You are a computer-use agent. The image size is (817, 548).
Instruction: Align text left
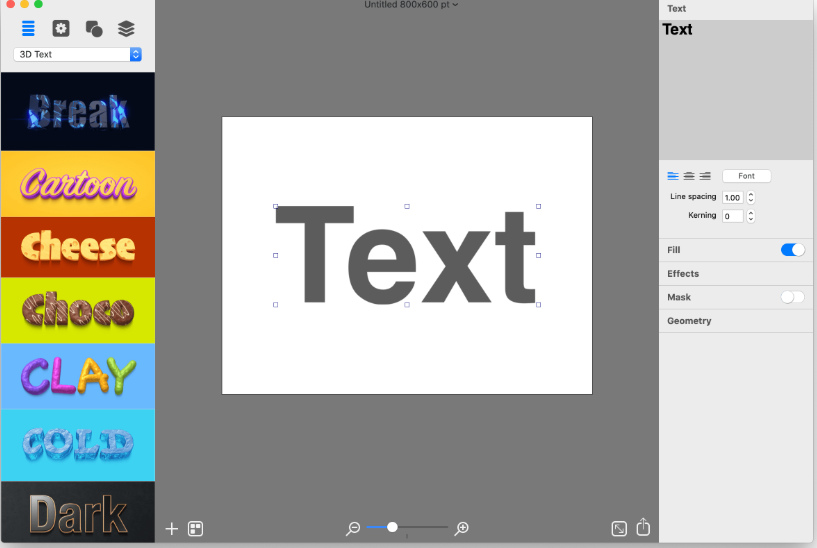coord(673,176)
